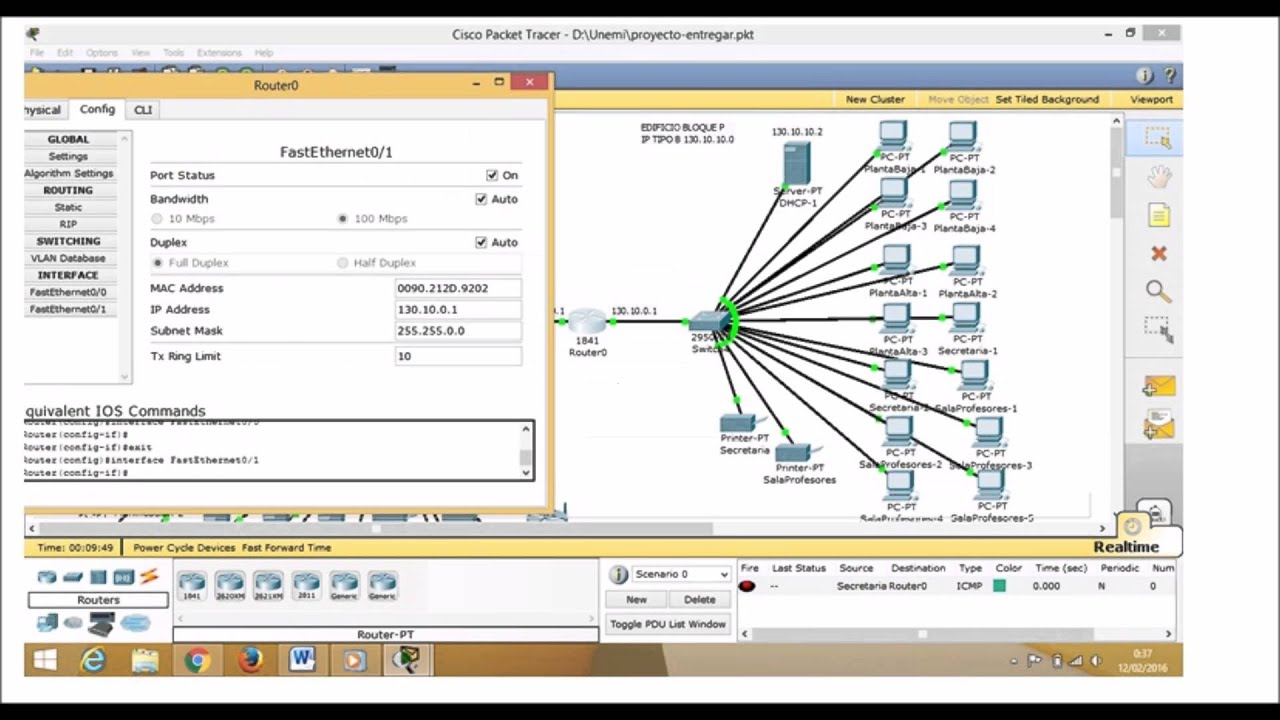The width and height of the screenshot is (1280, 720).
Task: Click the New Cluster button
Action: point(875,99)
